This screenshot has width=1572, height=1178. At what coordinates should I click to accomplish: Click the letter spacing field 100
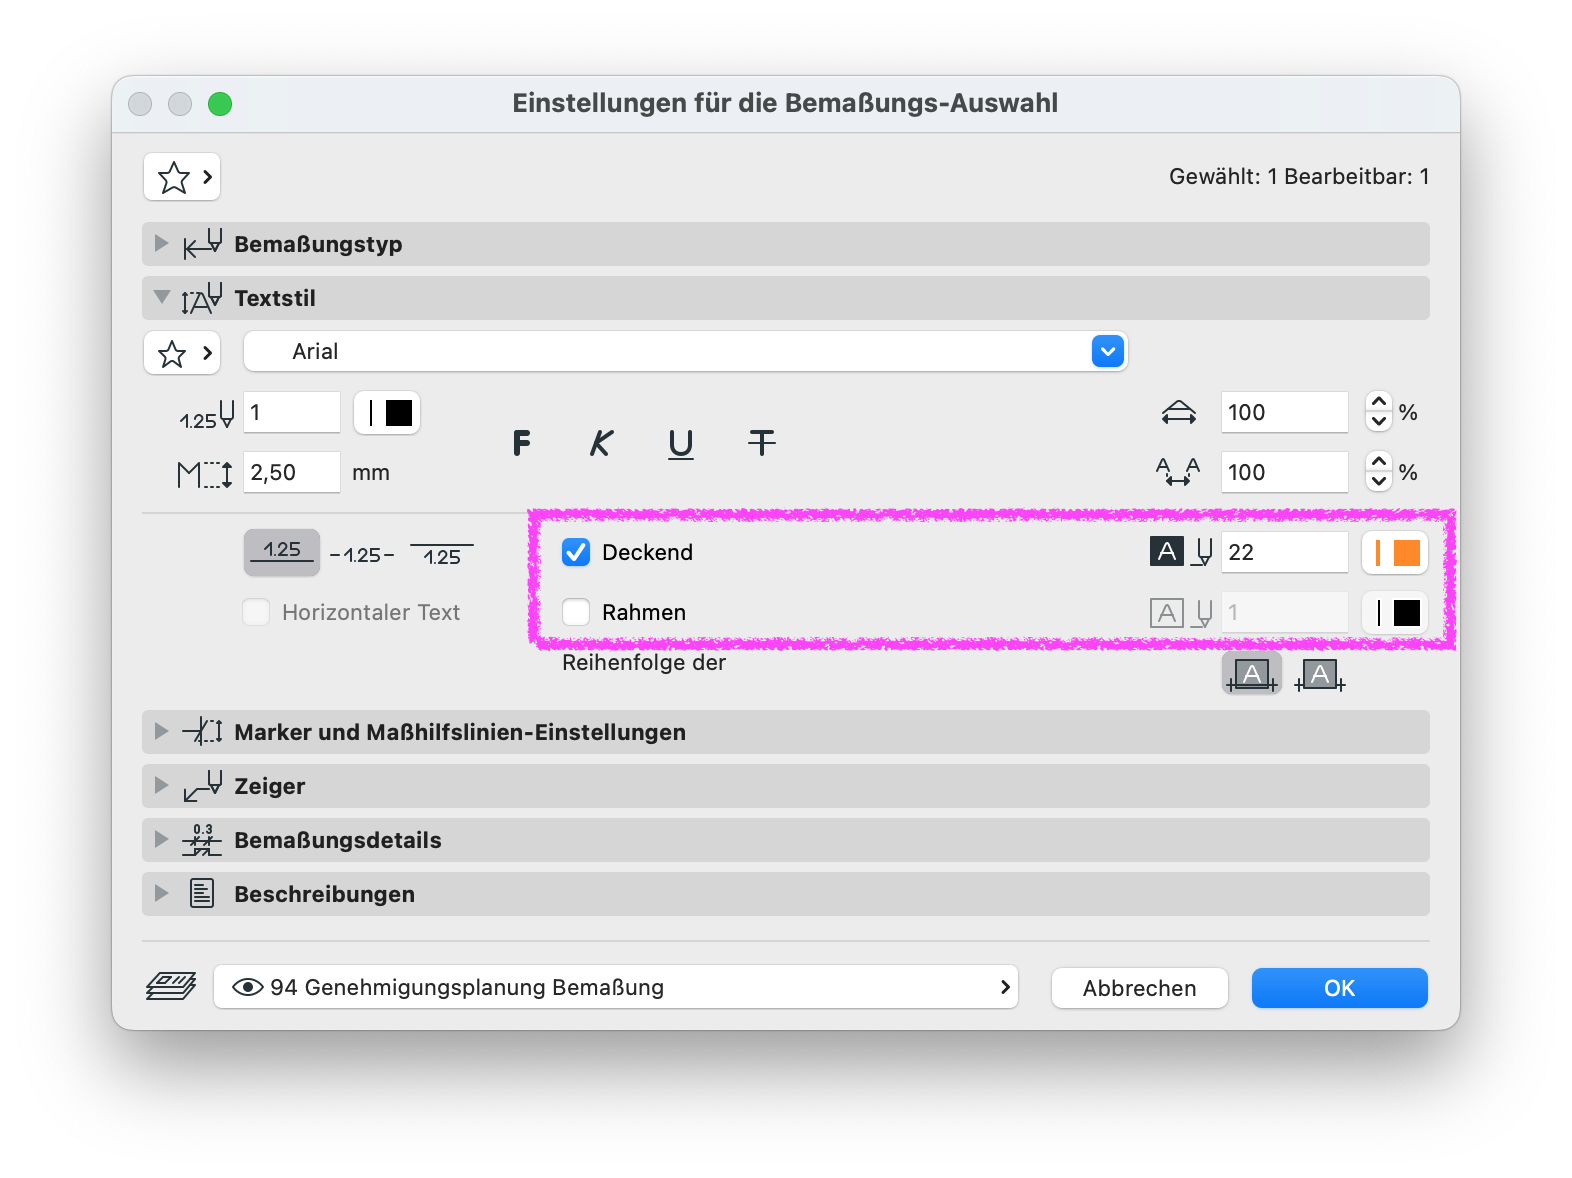point(1285,472)
